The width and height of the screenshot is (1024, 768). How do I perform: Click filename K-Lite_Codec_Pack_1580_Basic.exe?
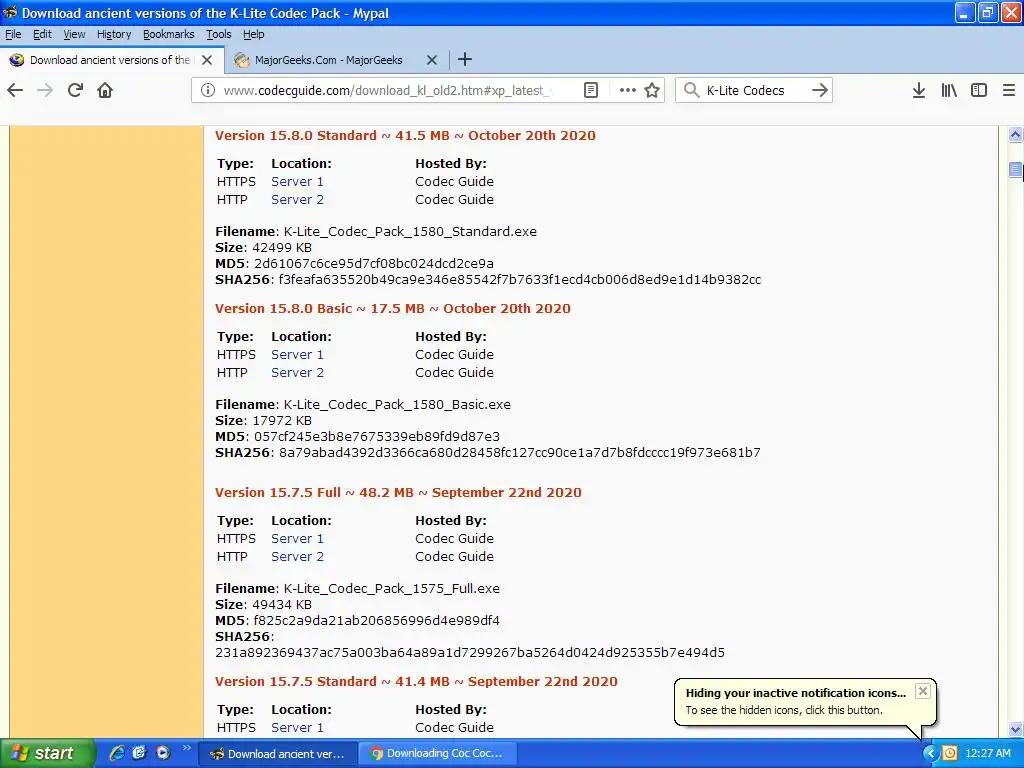(x=397, y=405)
